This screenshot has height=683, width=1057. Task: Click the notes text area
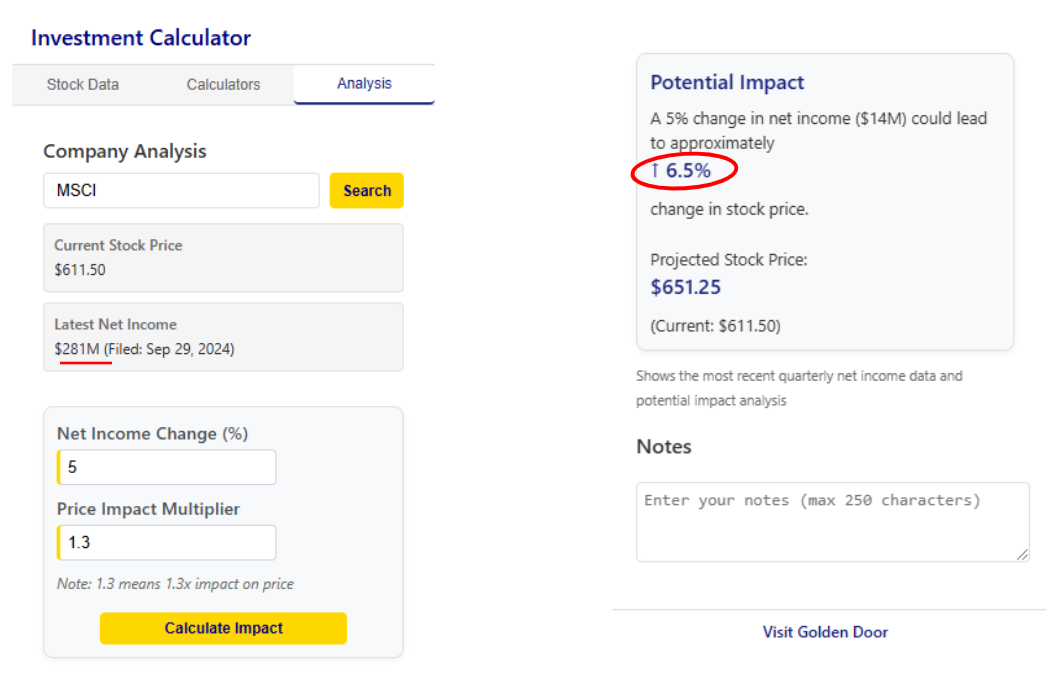pyautogui.click(x=833, y=522)
